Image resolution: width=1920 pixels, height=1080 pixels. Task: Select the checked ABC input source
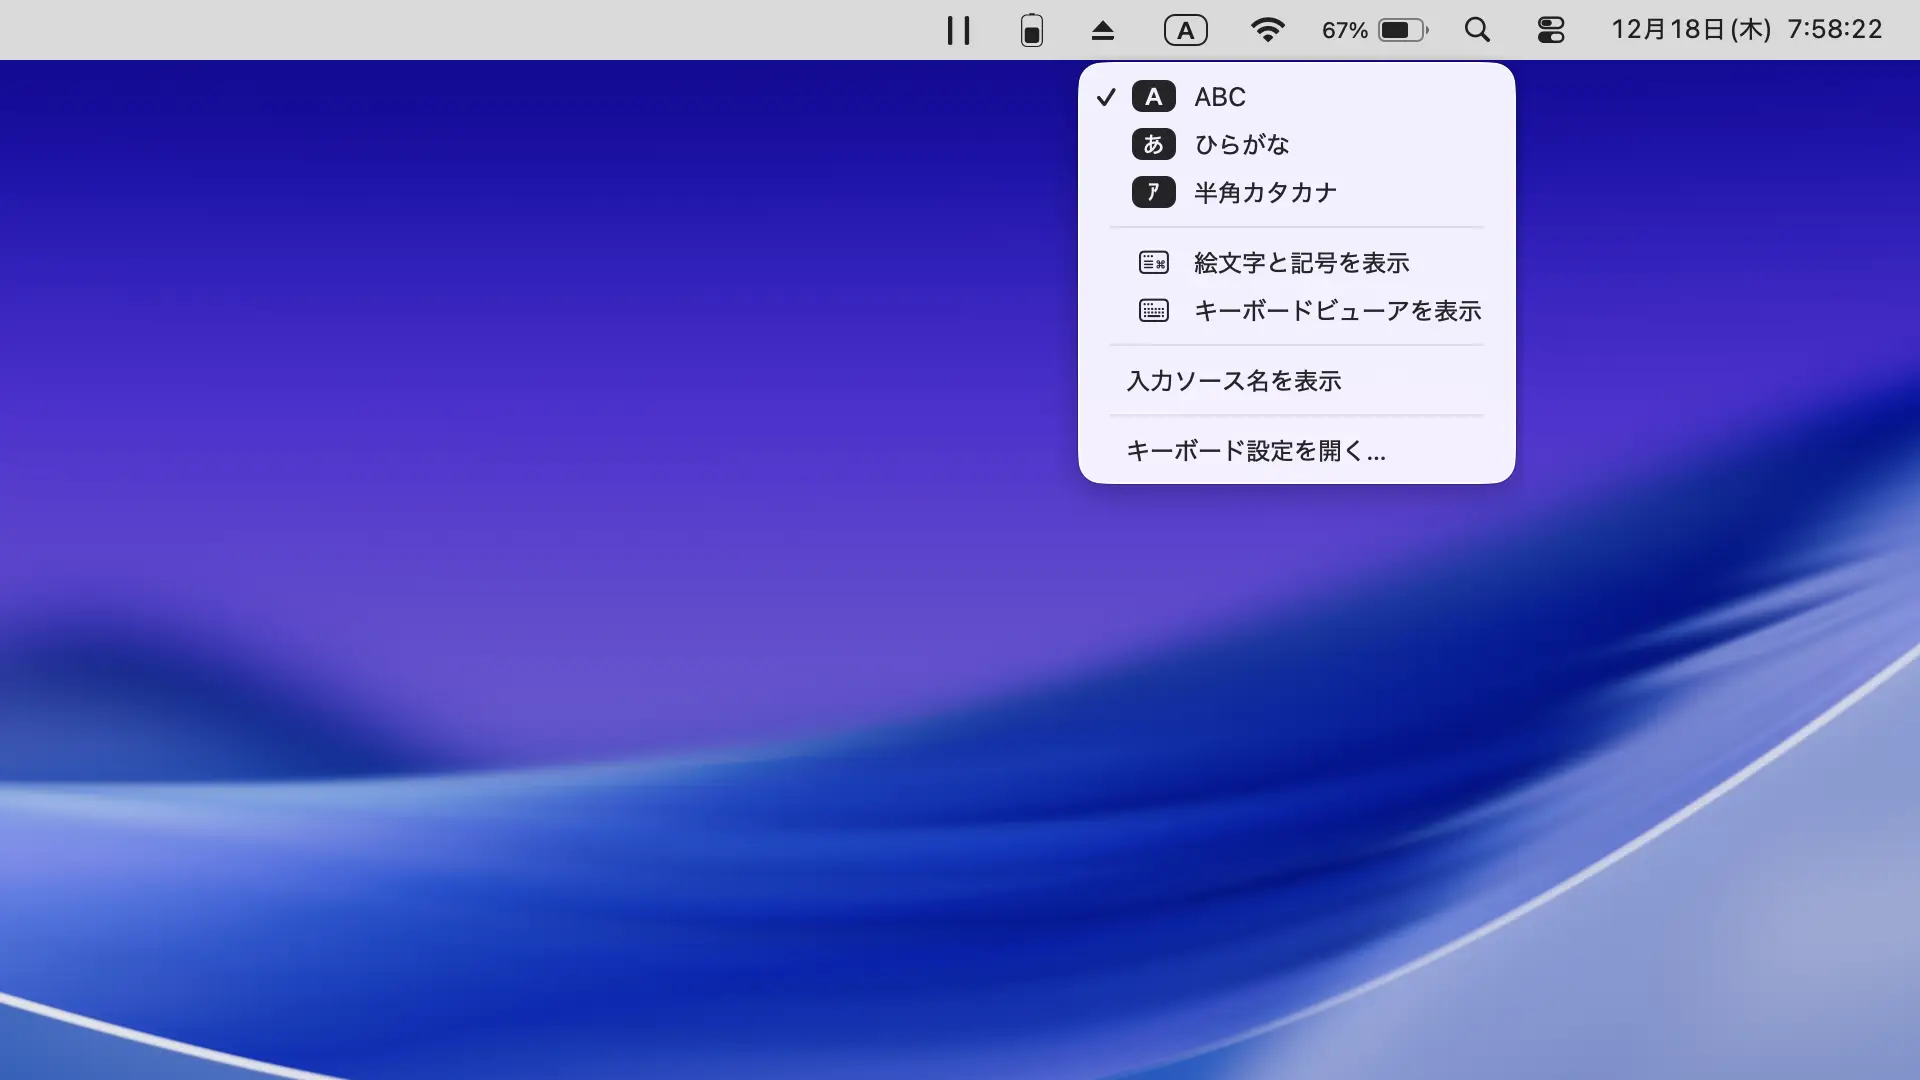(1220, 97)
